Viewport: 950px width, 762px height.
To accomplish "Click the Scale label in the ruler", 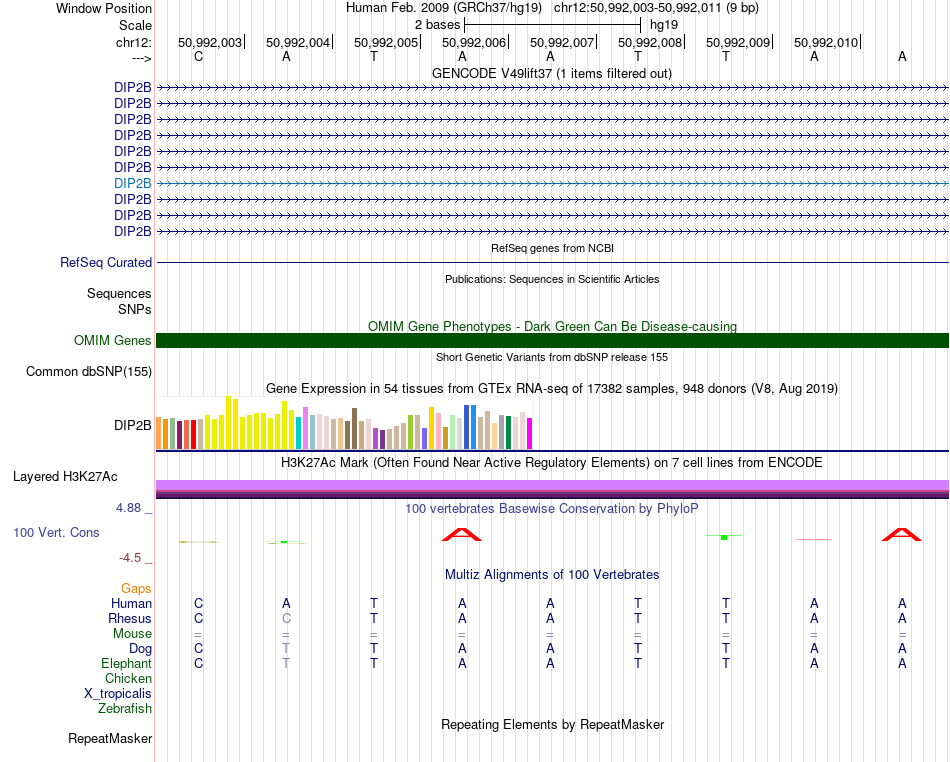I will pos(135,25).
